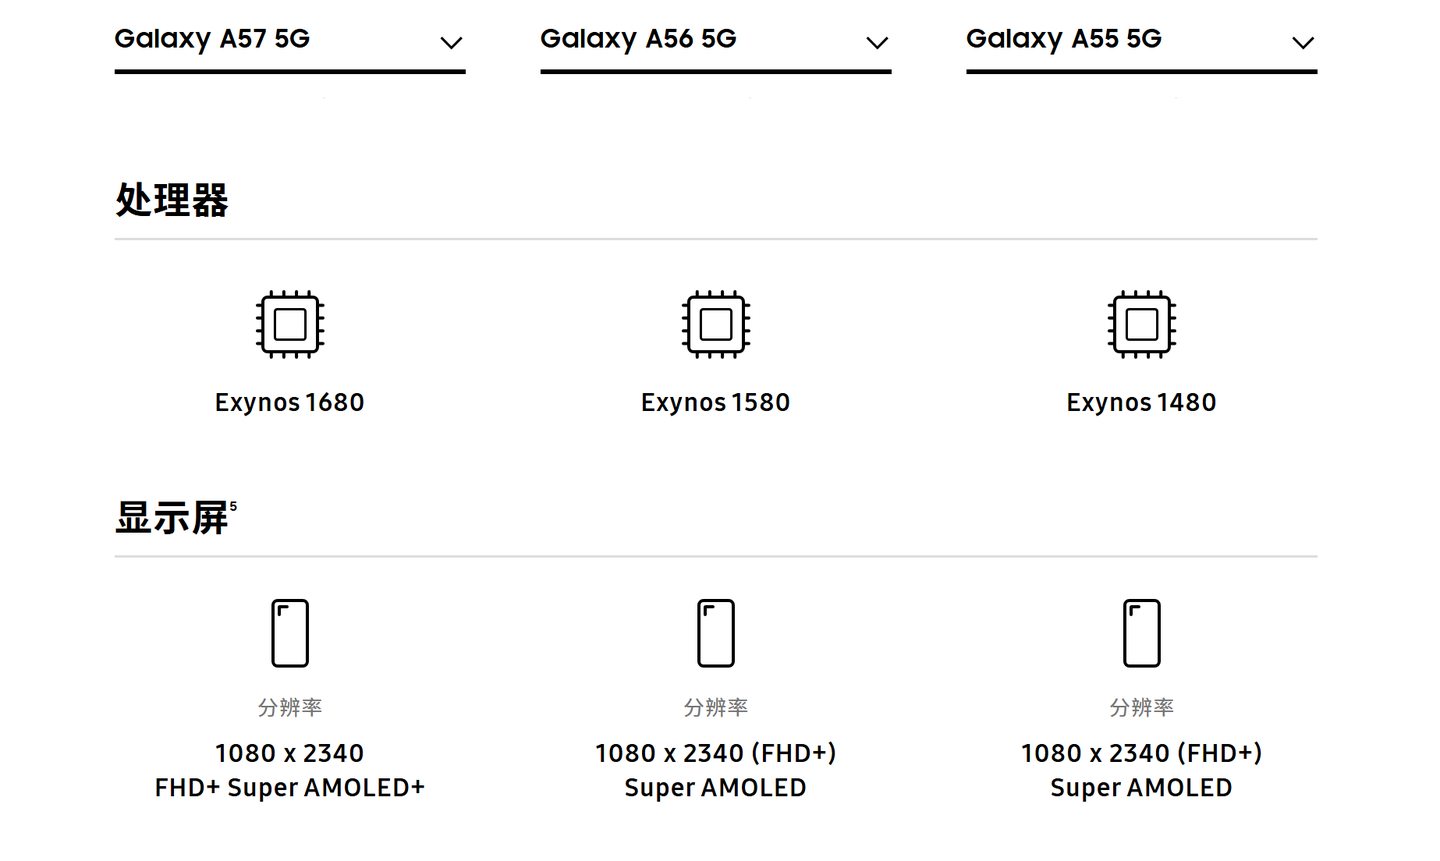Click the phone display icon in the Galaxy A57 column
The height and width of the screenshot is (861, 1440).
point(290,633)
